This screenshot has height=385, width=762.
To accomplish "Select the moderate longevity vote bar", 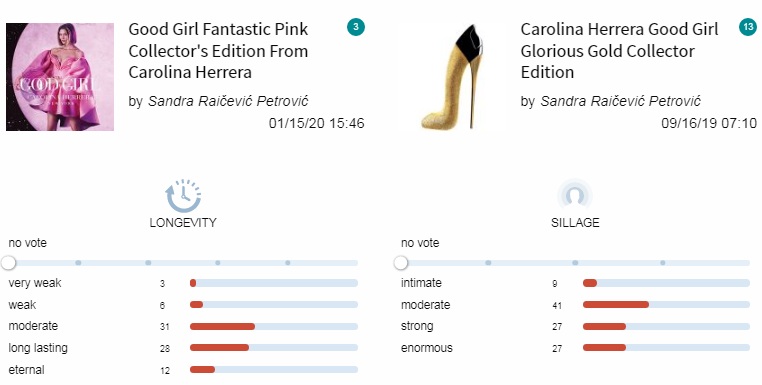I will tap(274, 326).
